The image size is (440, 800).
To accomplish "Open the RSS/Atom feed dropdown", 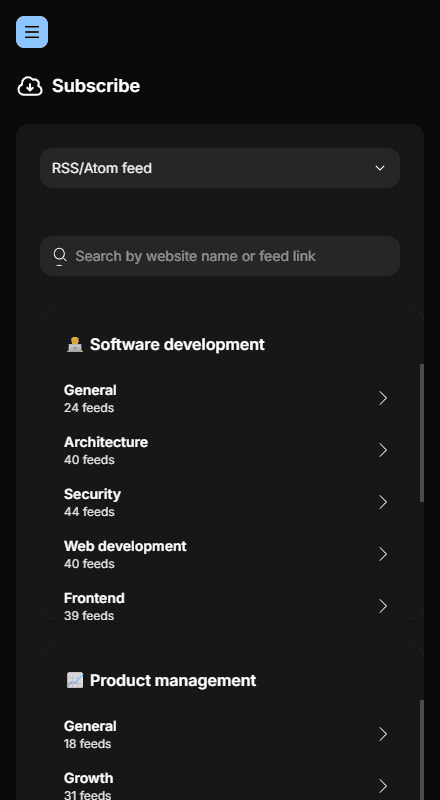I will (x=219, y=168).
